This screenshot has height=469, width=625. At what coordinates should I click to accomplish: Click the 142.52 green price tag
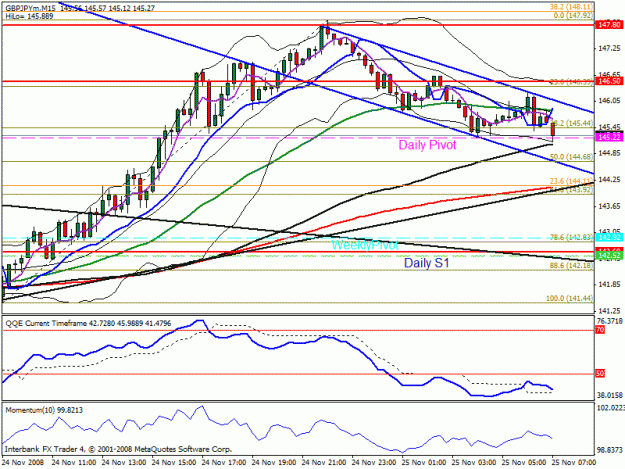pos(609,256)
